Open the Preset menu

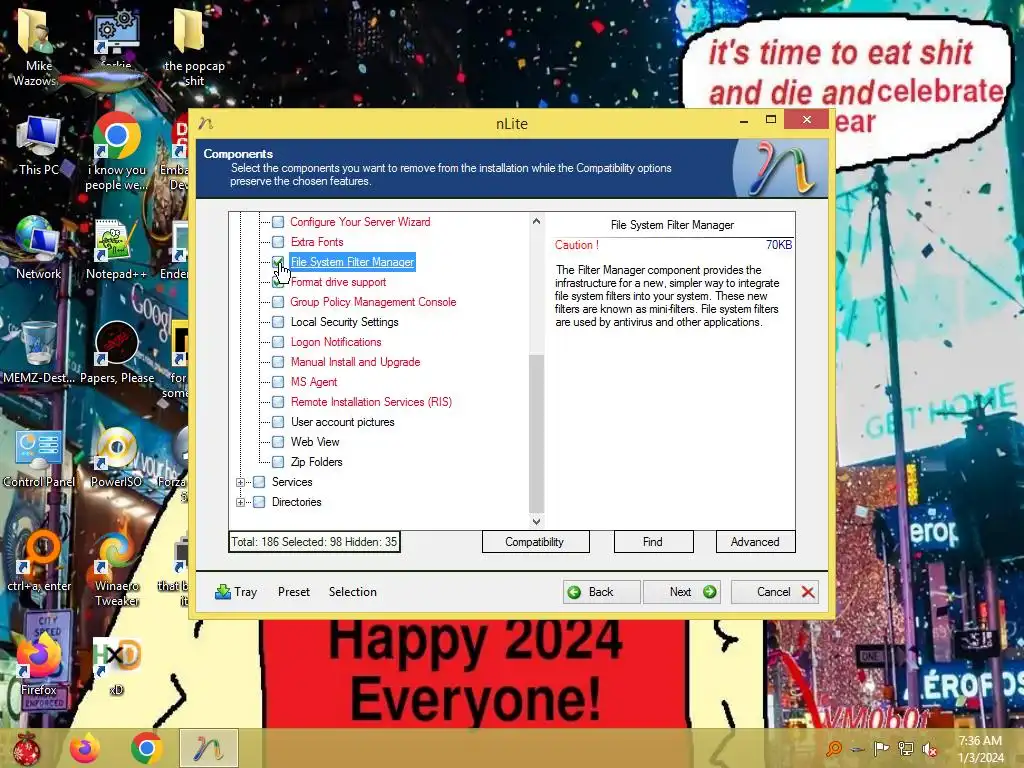[294, 592]
